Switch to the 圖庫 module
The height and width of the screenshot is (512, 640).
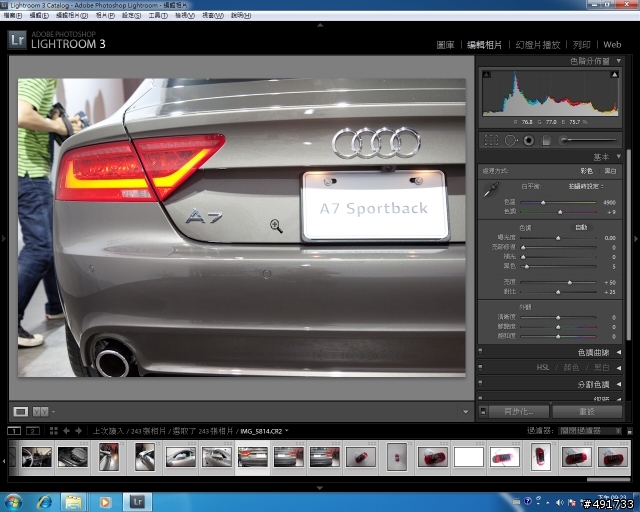445,45
